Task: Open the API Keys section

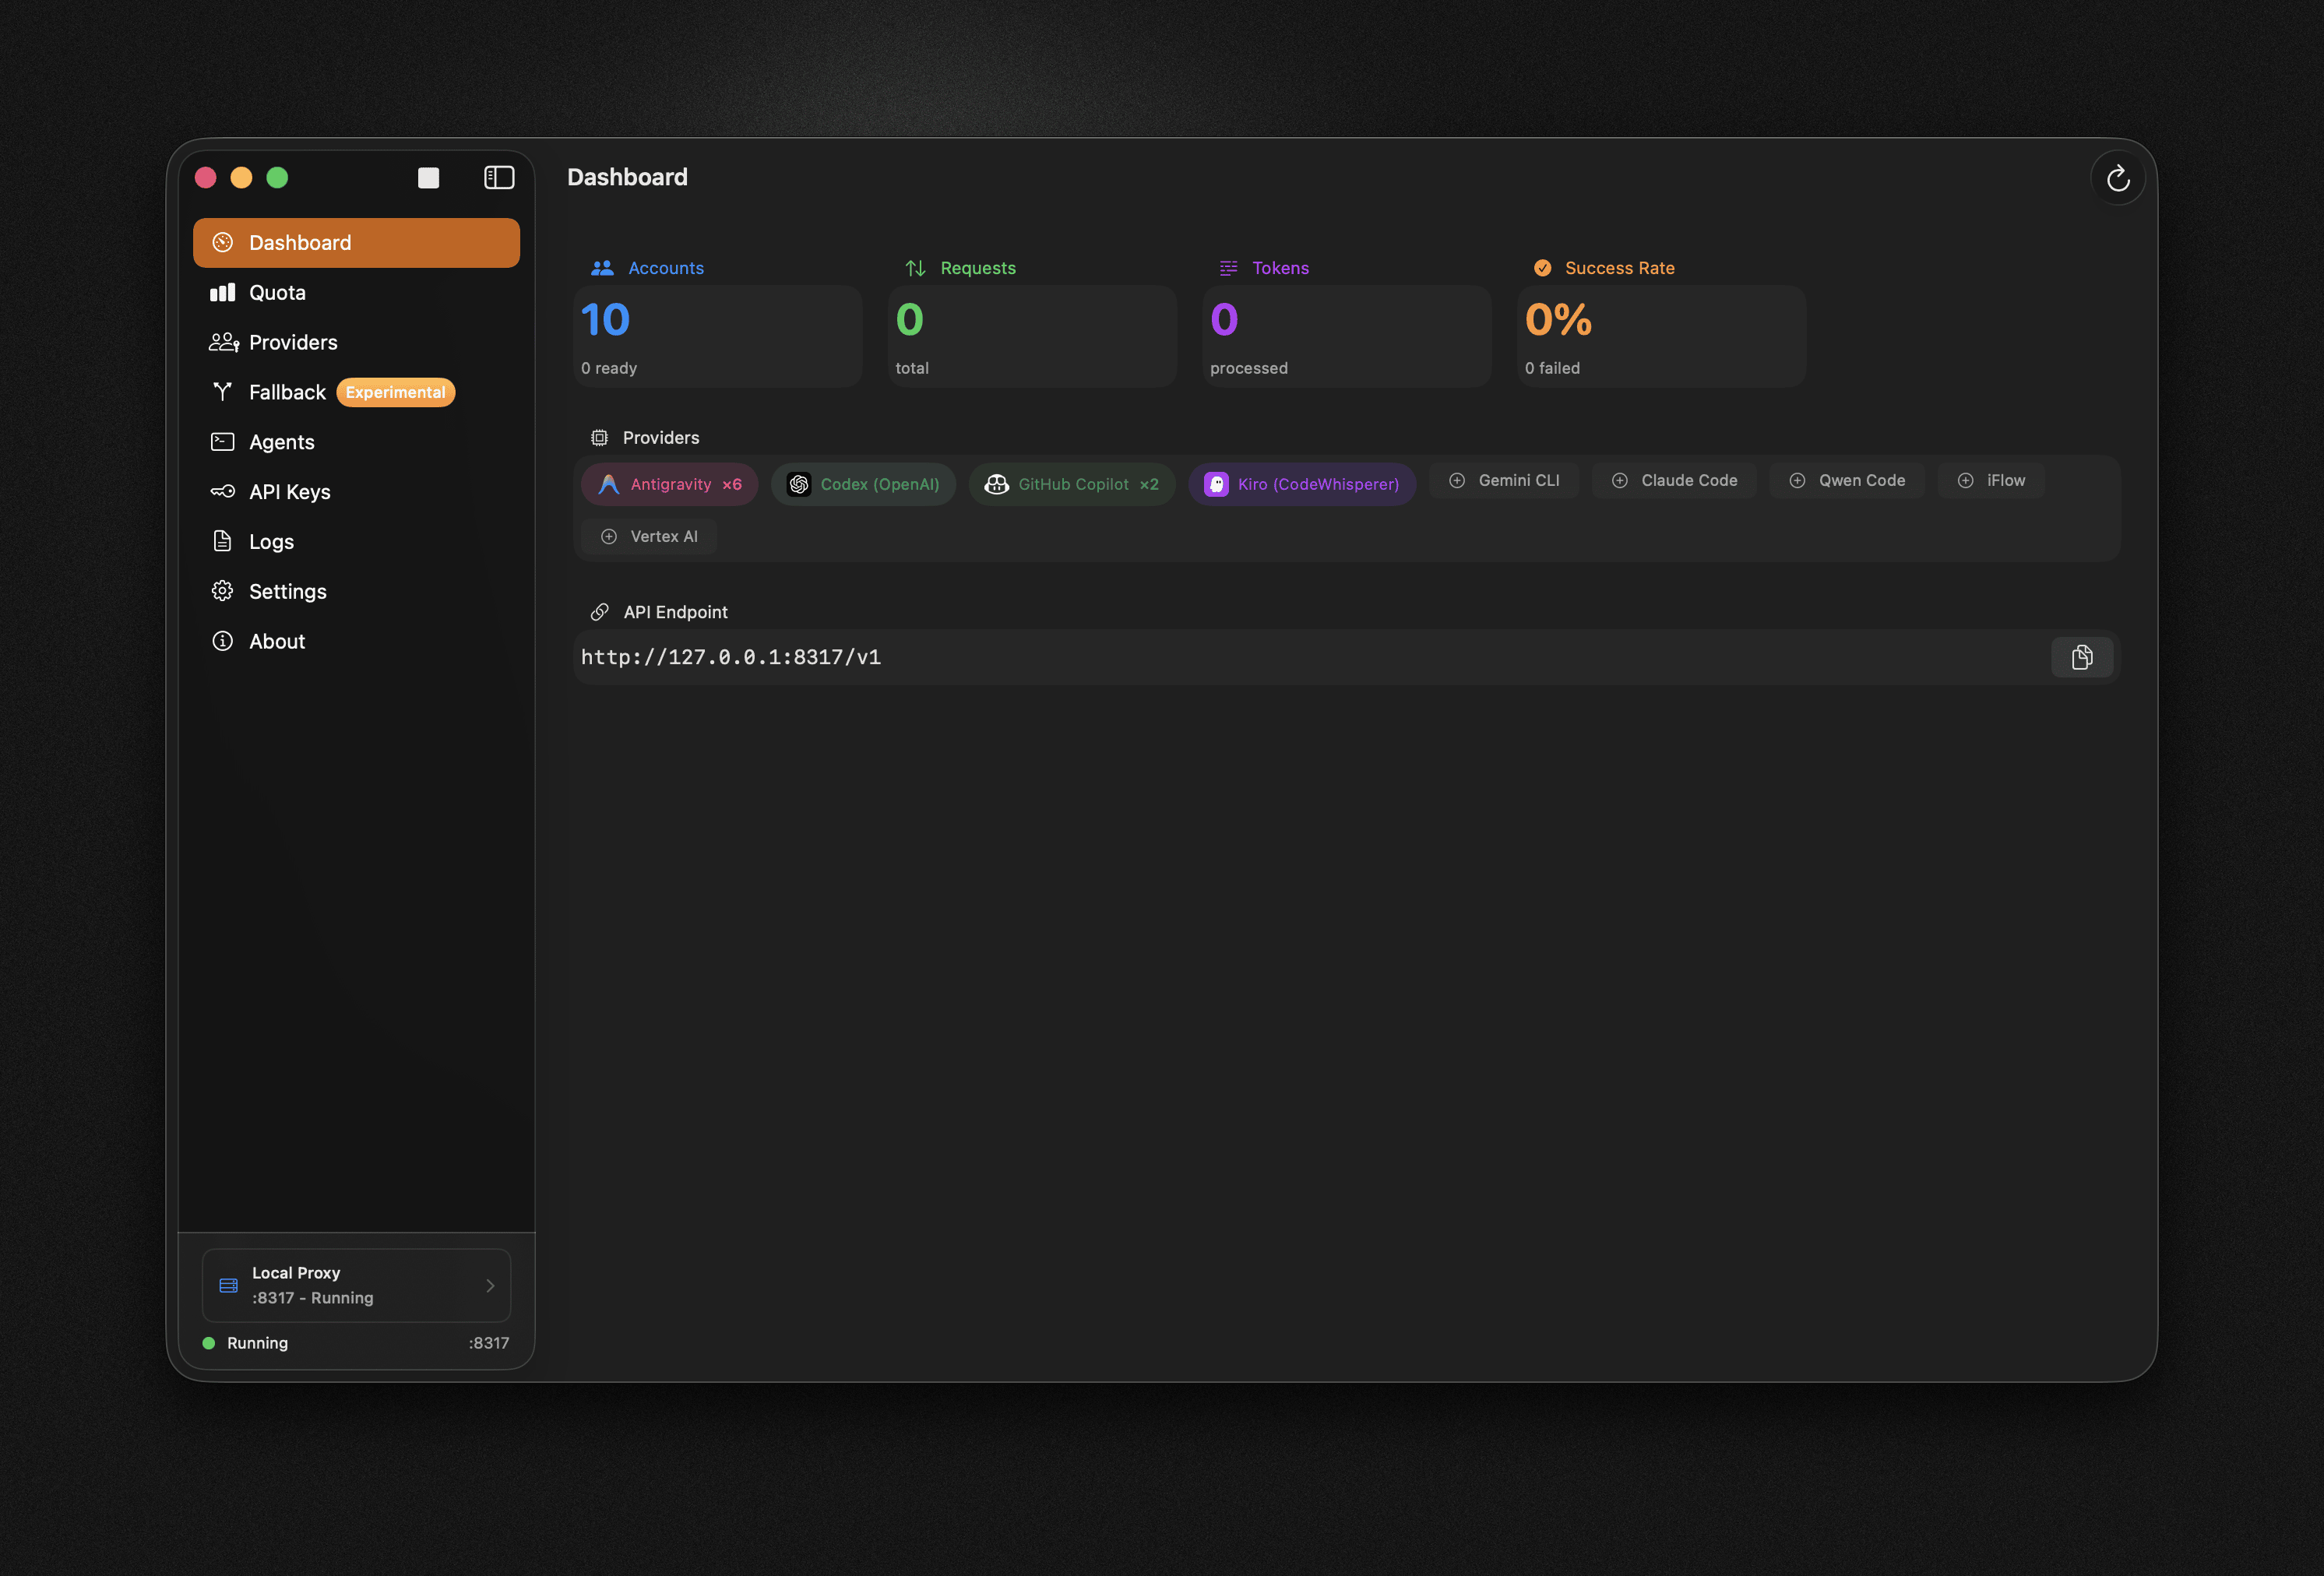Action: (x=289, y=492)
